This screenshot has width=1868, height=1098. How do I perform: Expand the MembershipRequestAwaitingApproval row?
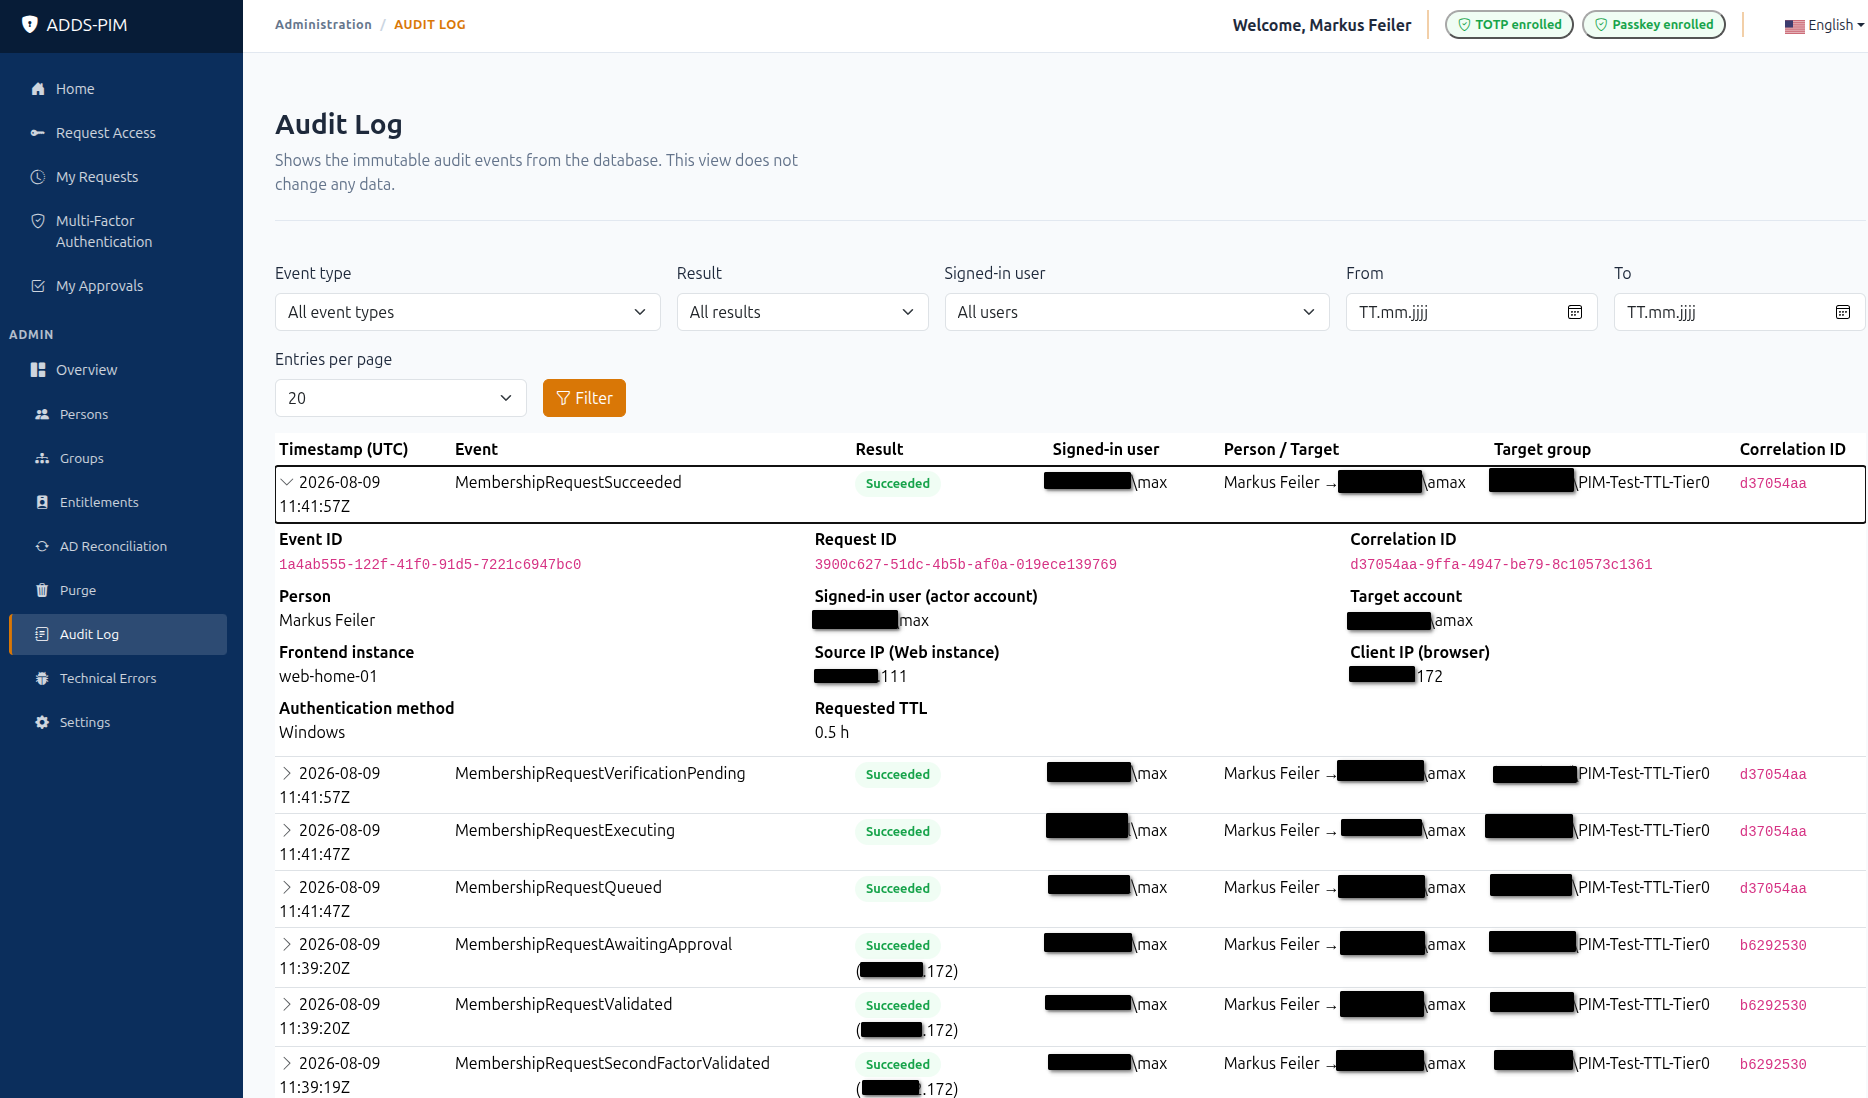287,944
